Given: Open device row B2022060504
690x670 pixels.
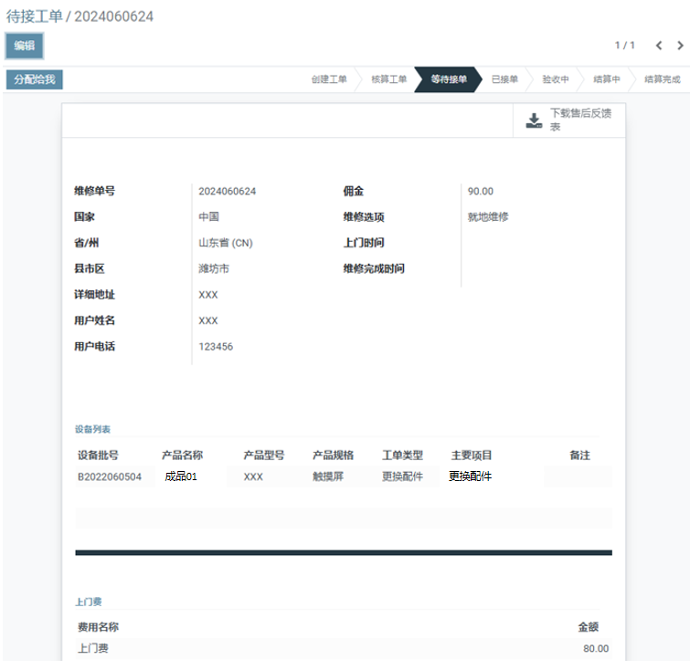Looking at the screenshot, I should click(x=110, y=477).
